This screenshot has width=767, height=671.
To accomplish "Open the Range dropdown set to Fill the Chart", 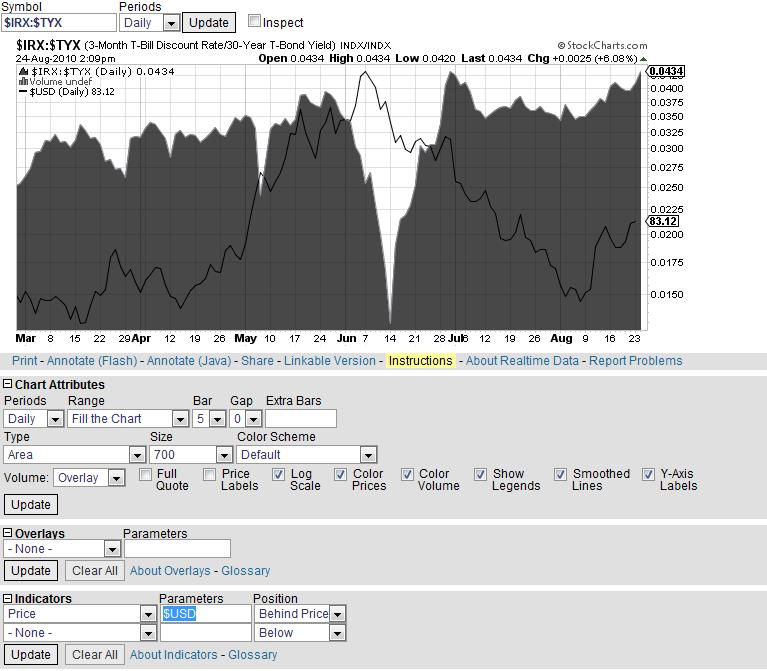I will point(127,419).
